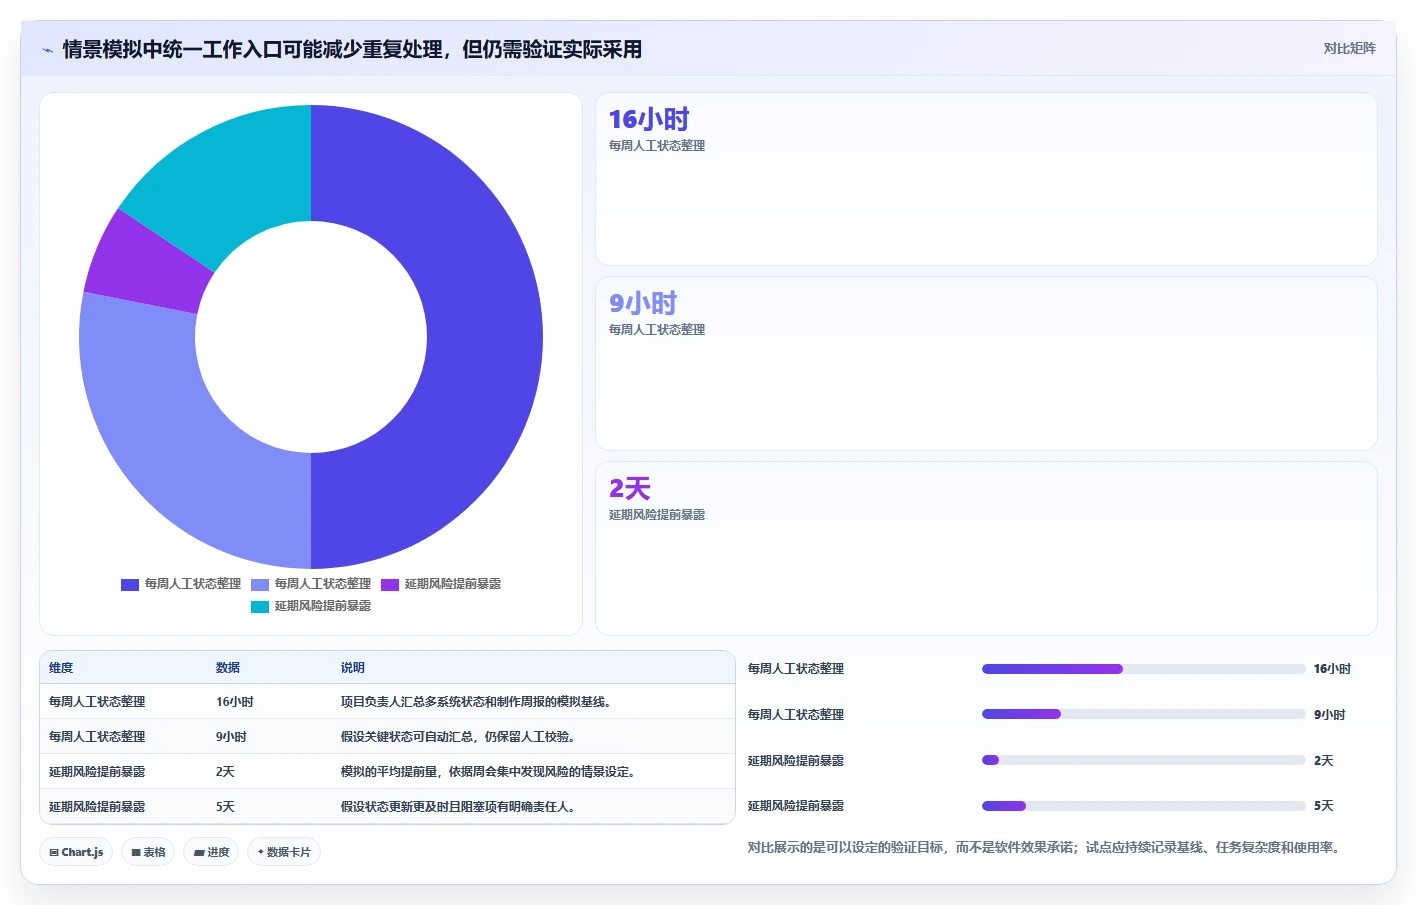Click the 进度 chip
Image resolution: width=1417 pixels, height=905 pixels.
tap(211, 852)
